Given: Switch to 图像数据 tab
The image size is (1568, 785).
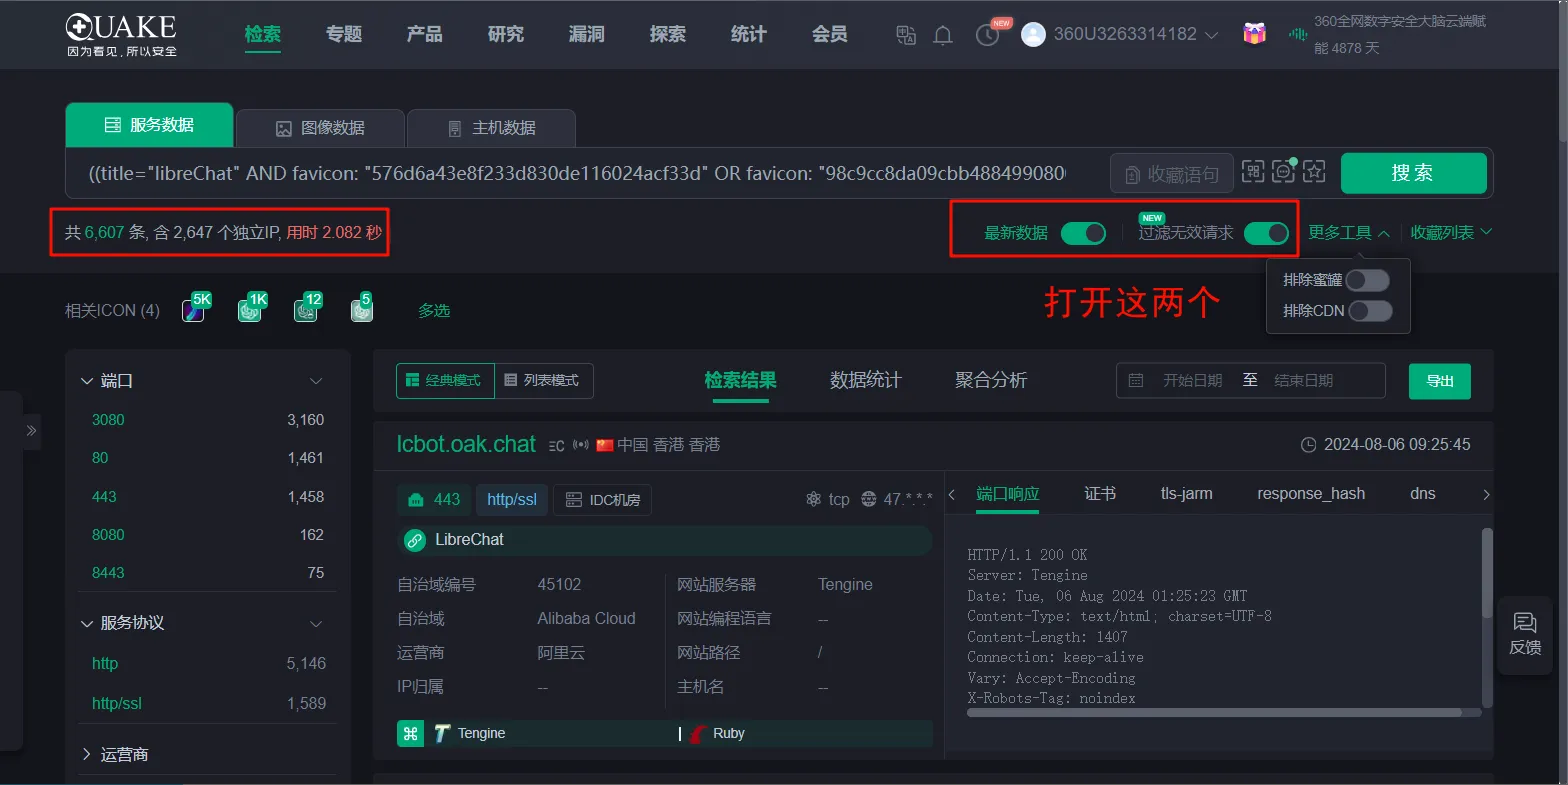Looking at the screenshot, I should pyautogui.click(x=321, y=128).
